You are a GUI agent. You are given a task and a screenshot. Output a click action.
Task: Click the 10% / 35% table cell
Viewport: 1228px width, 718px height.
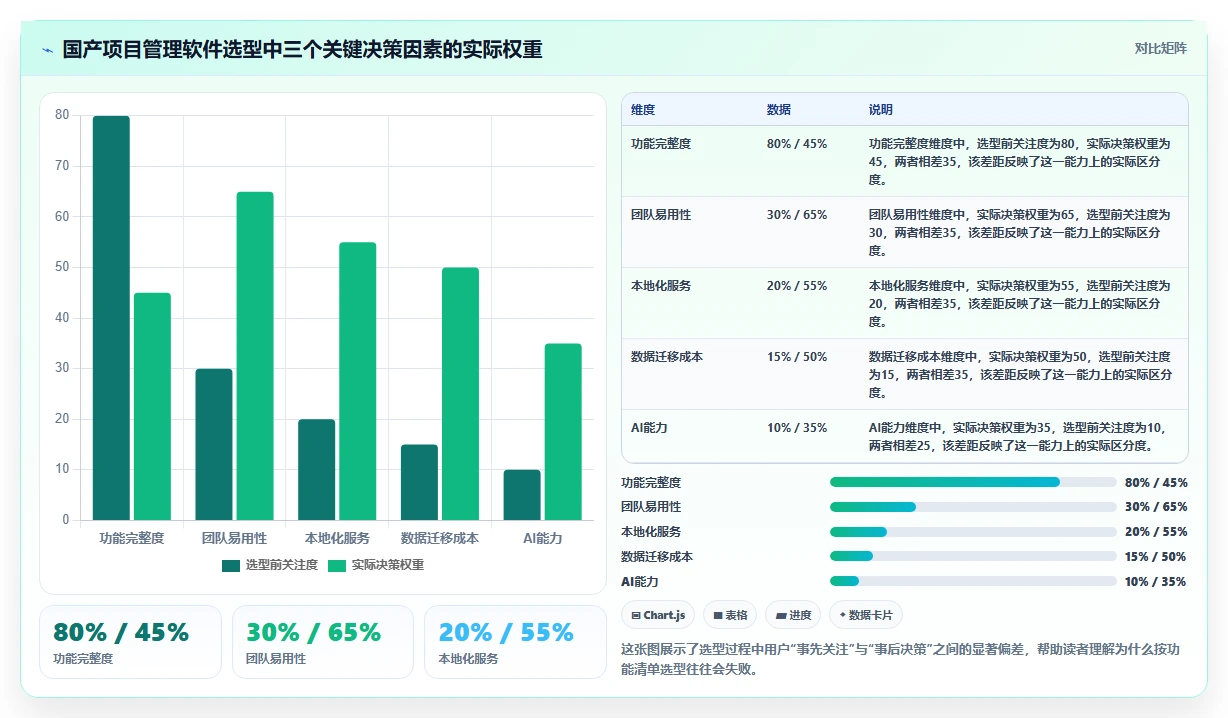(x=797, y=428)
